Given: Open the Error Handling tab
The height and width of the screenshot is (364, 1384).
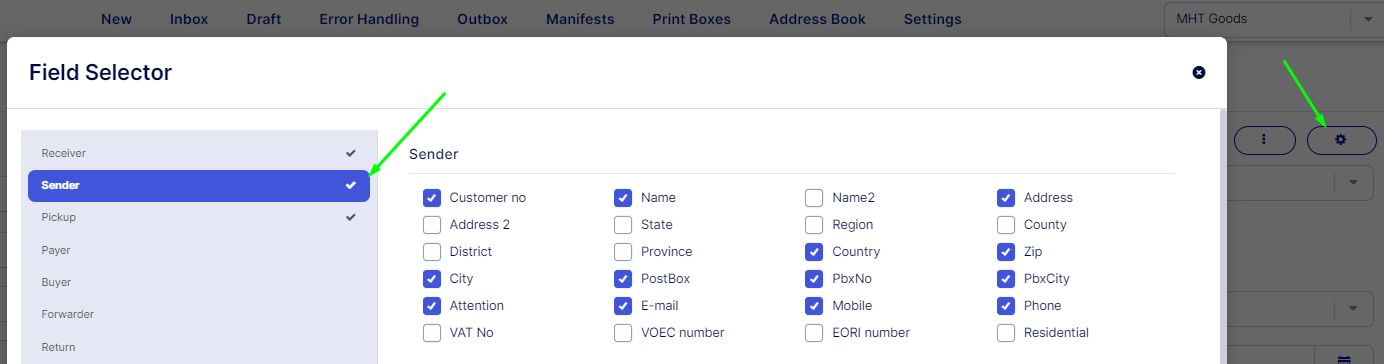Looking at the screenshot, I should [x=369, y=19].
